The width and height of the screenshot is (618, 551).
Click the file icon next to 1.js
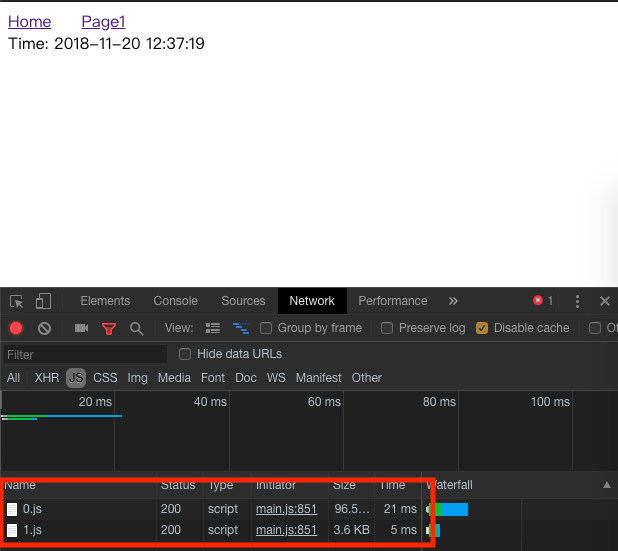click(12, 530)
